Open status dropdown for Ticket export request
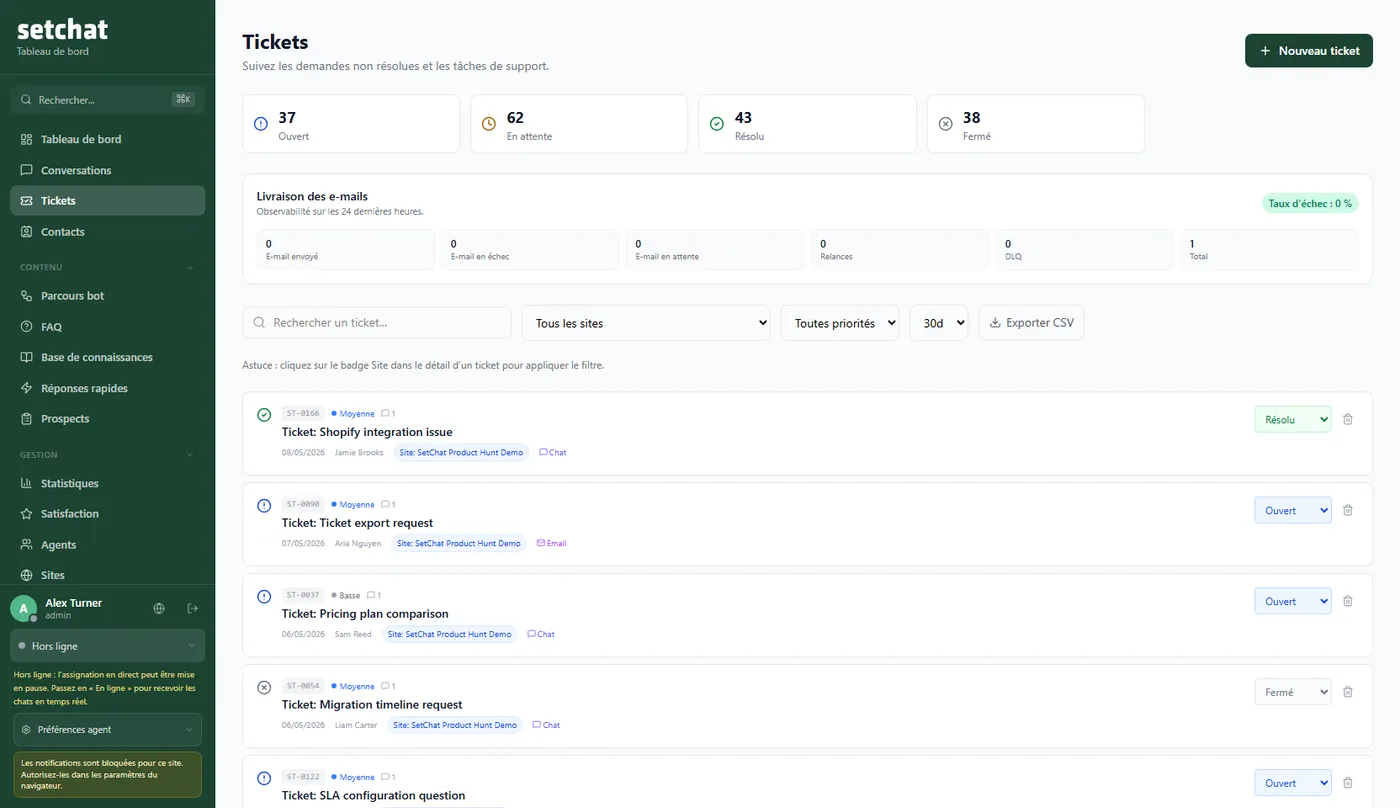This screenshot has width=1400, height=808. [x=1293, y=510]
